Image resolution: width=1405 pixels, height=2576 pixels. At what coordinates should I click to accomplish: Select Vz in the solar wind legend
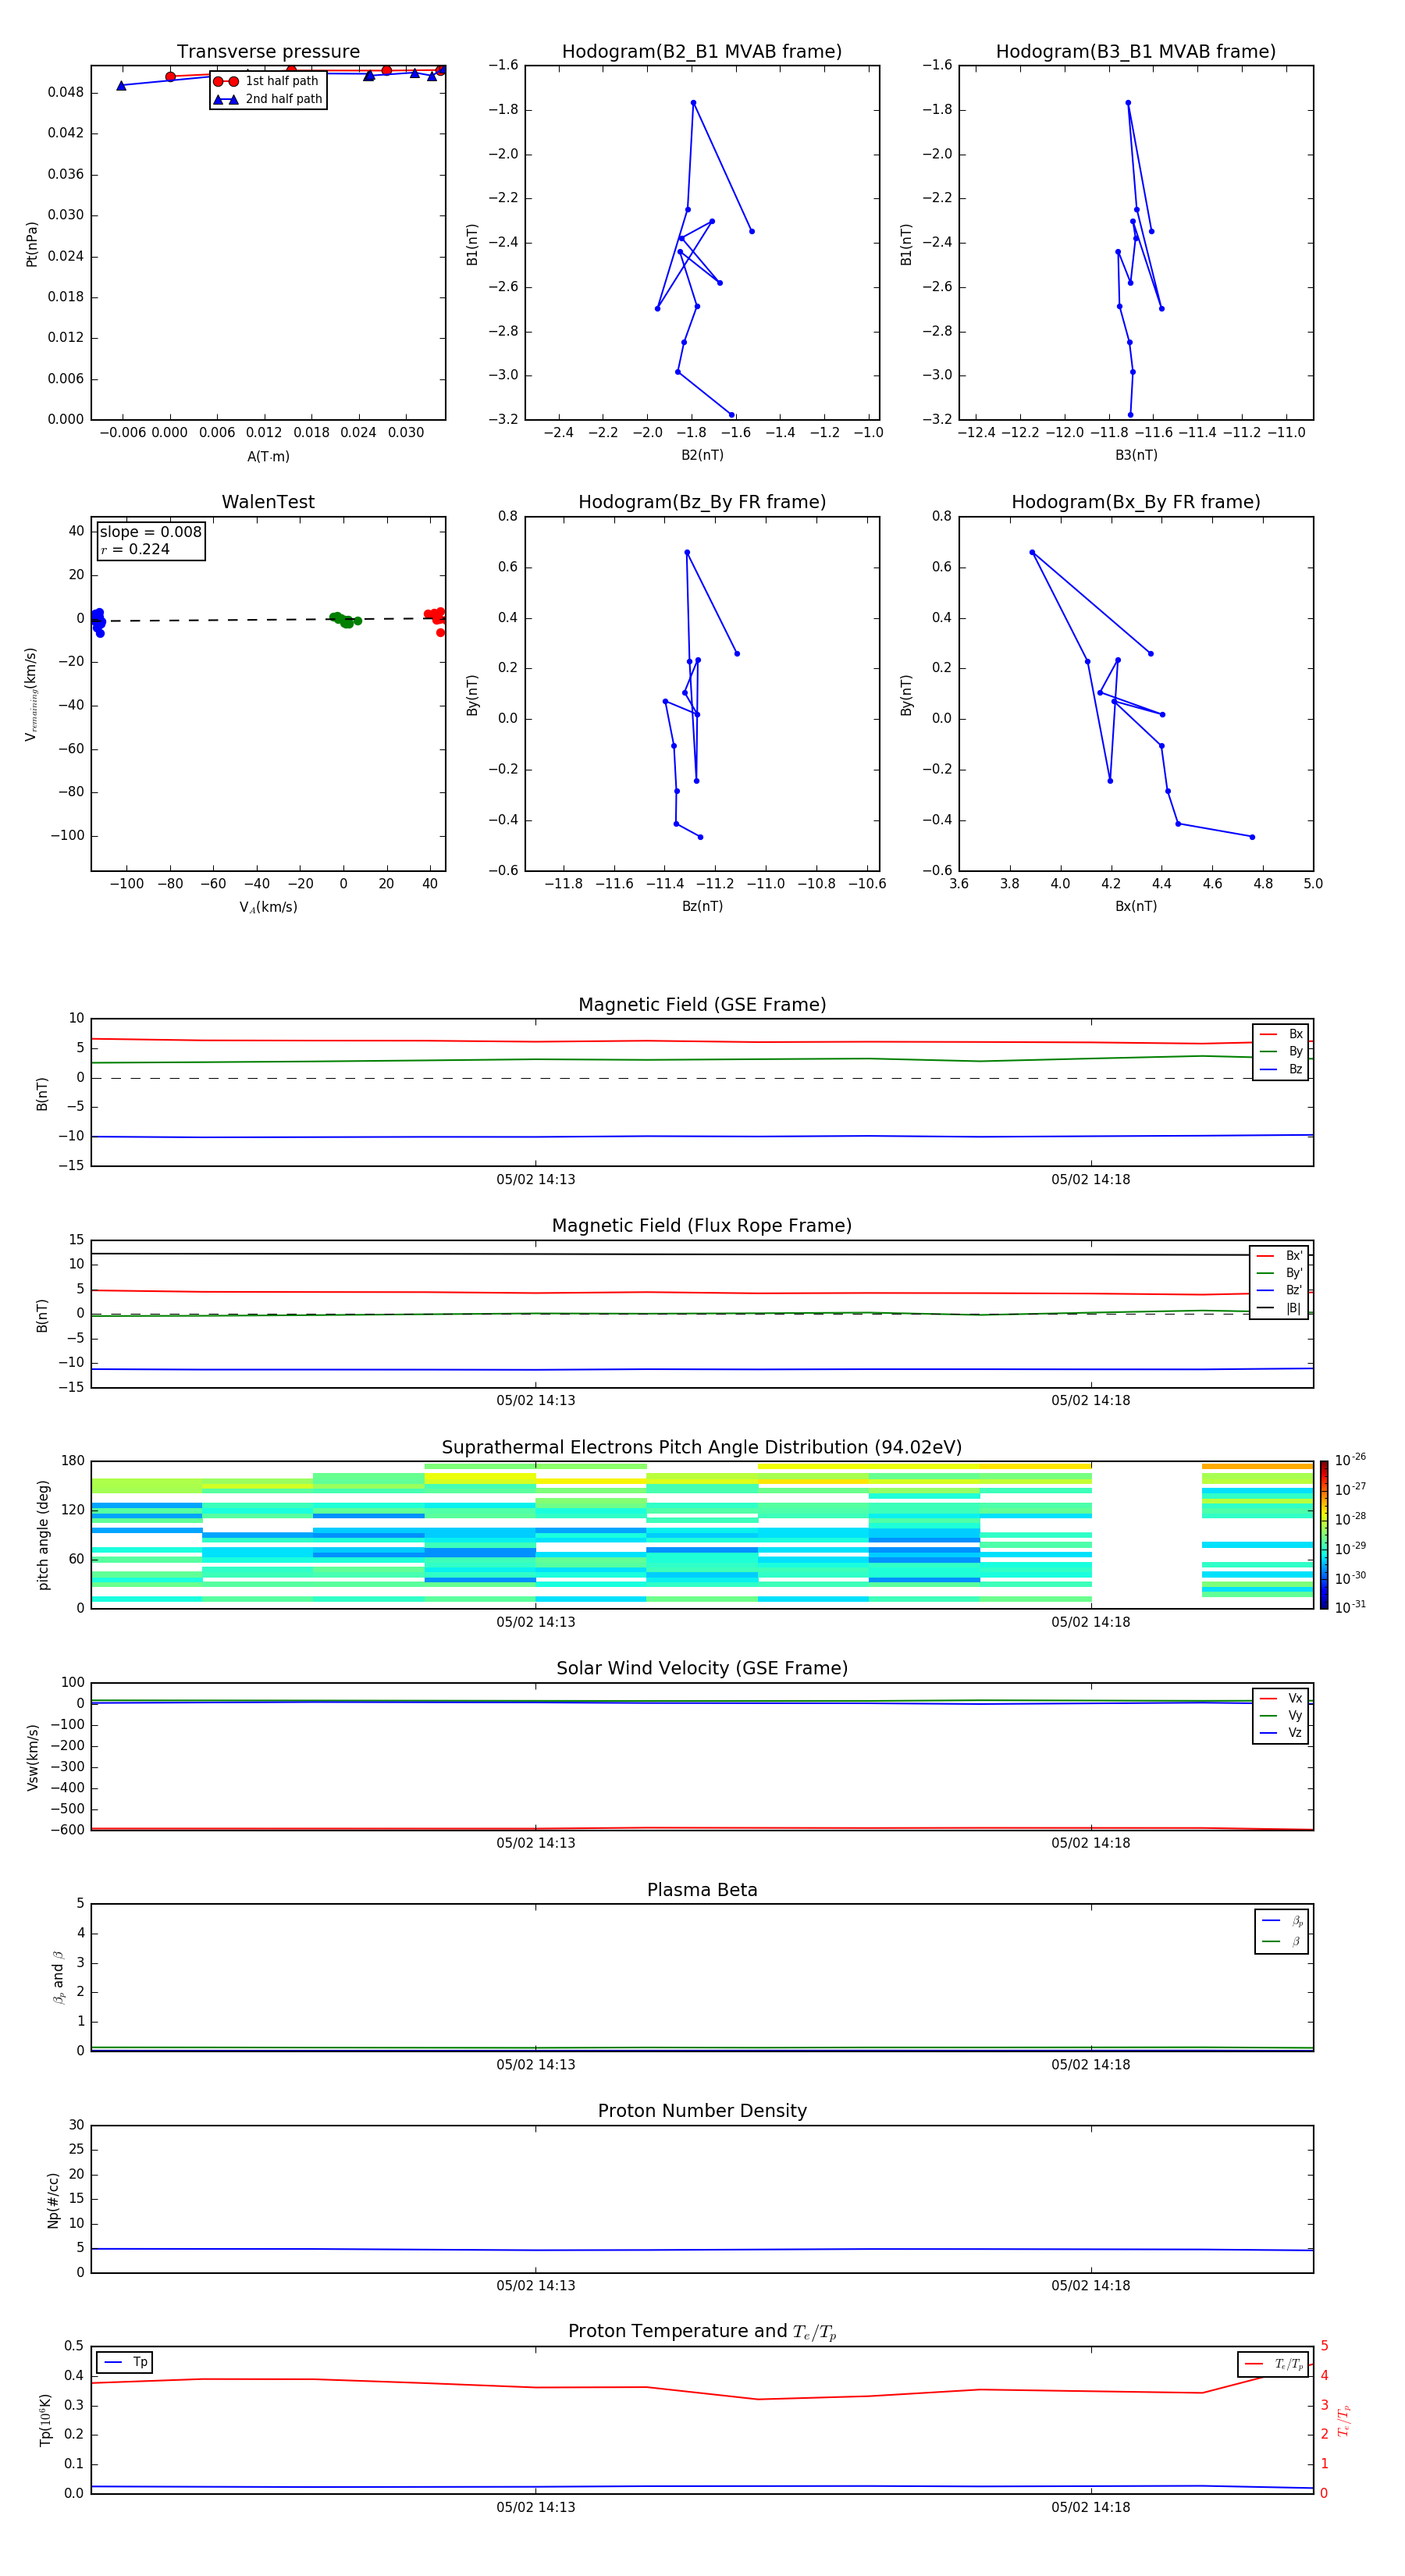1281,1732
